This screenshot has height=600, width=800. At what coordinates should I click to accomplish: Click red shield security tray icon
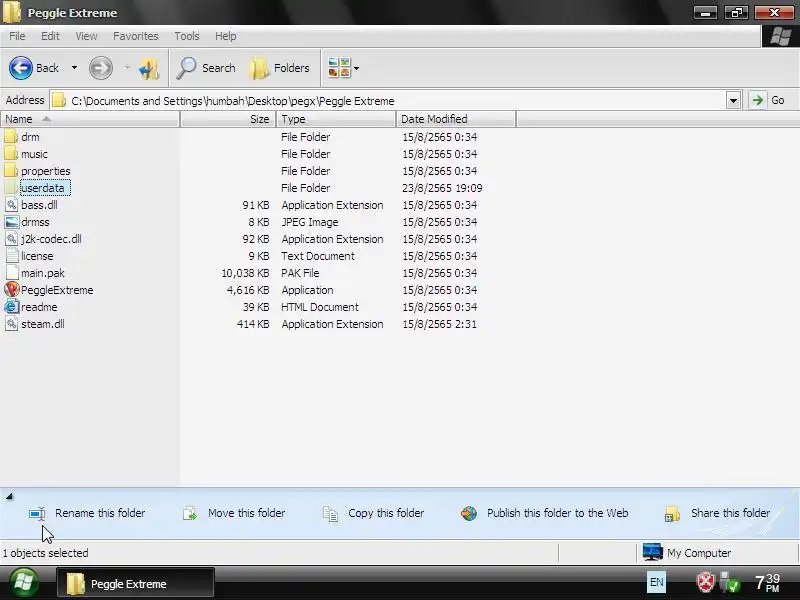[x=706, y=582]
